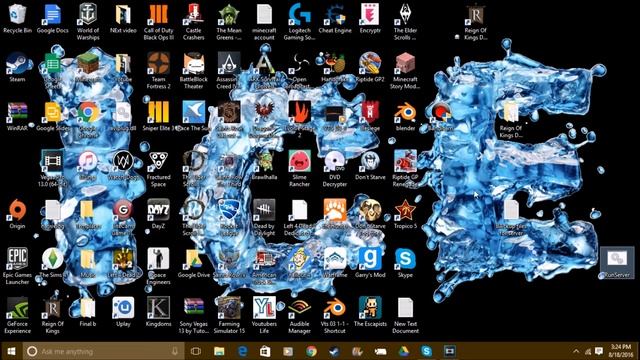Image resolution: width=640 pixels, height=360 pixels.
Task: Select the Space Engineers icon
Action: [x=158, y=267]
